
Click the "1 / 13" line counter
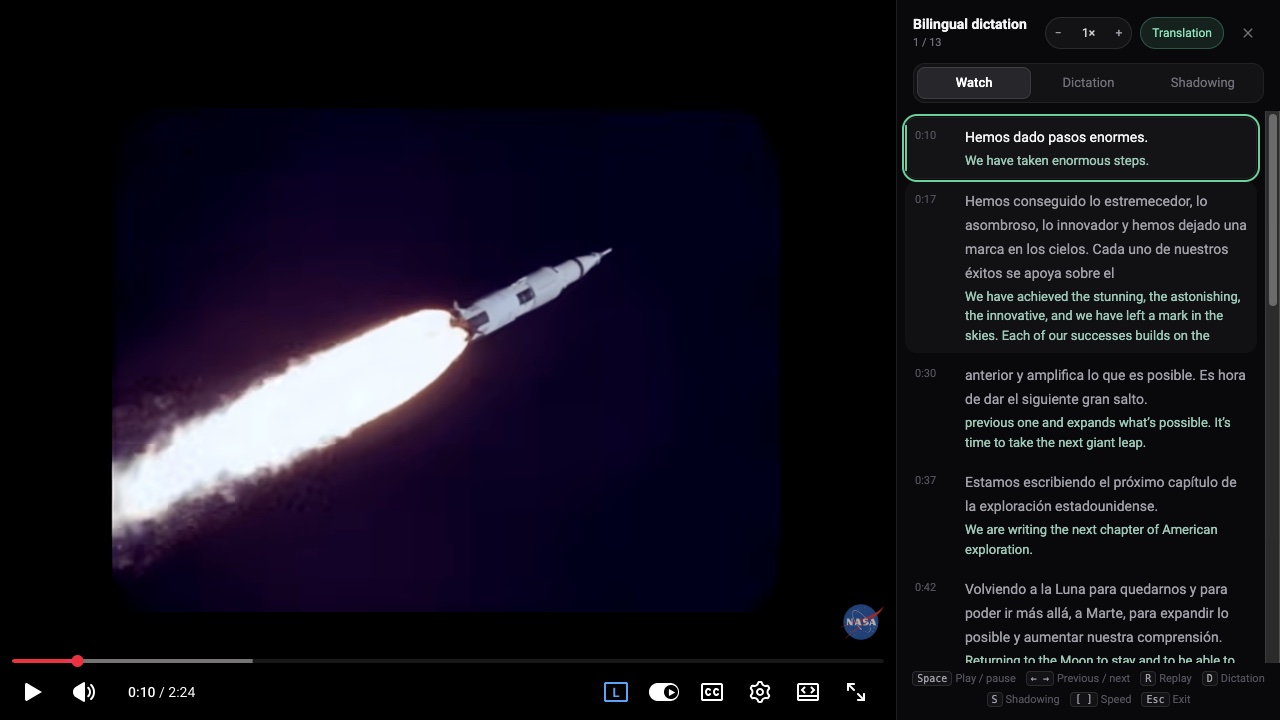(927, 43)
